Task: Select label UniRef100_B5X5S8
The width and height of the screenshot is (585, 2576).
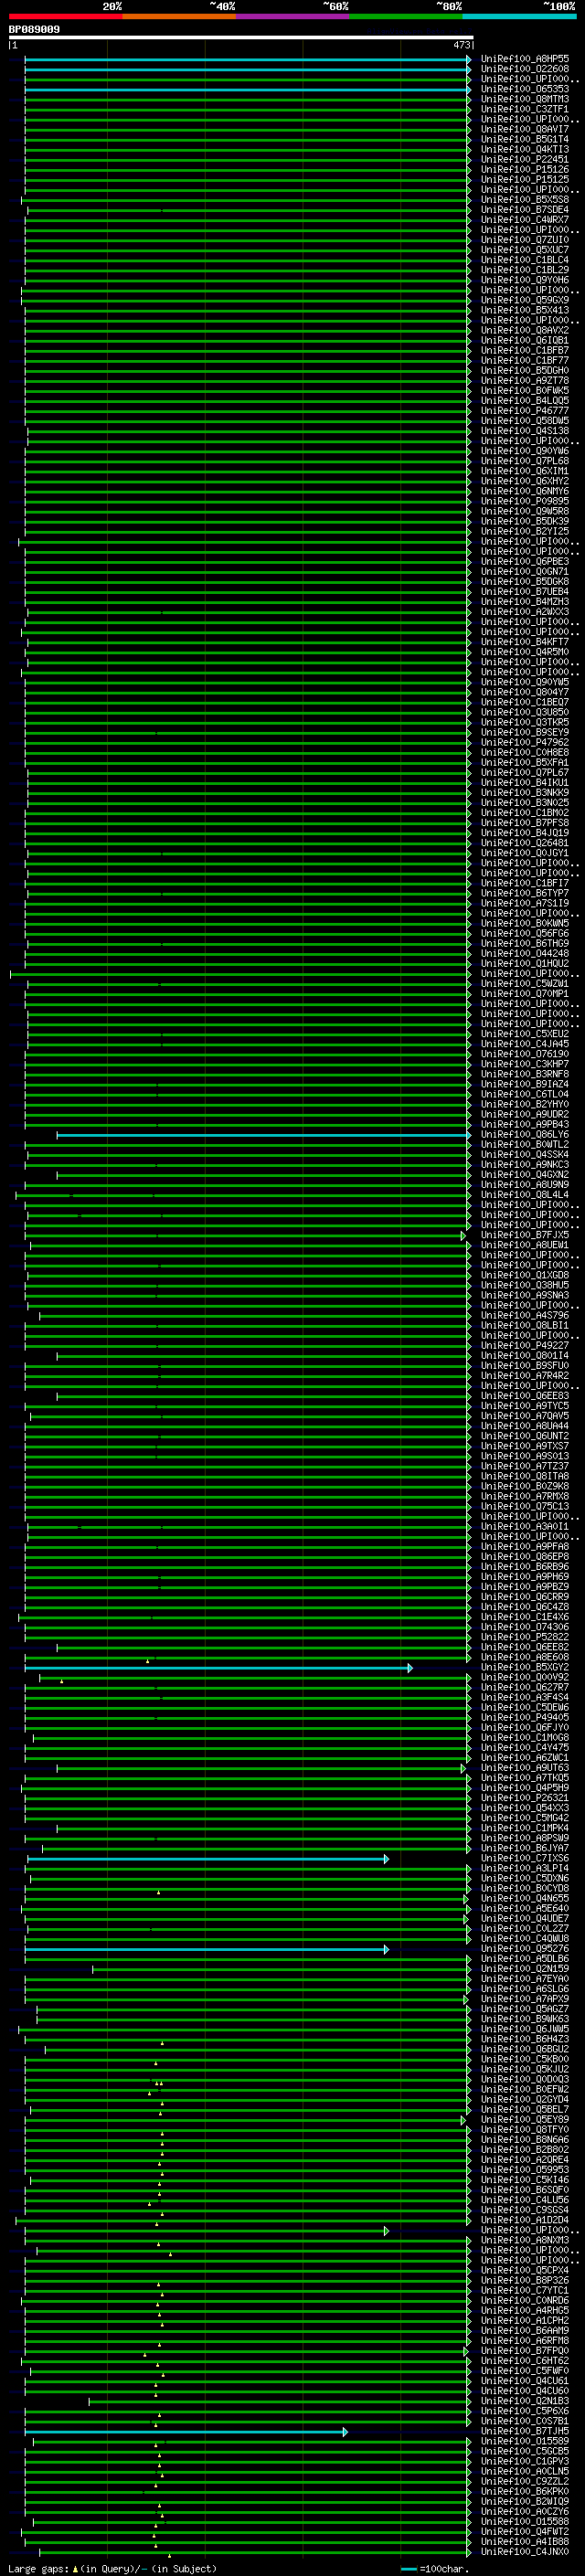Action: click(525, 199)
